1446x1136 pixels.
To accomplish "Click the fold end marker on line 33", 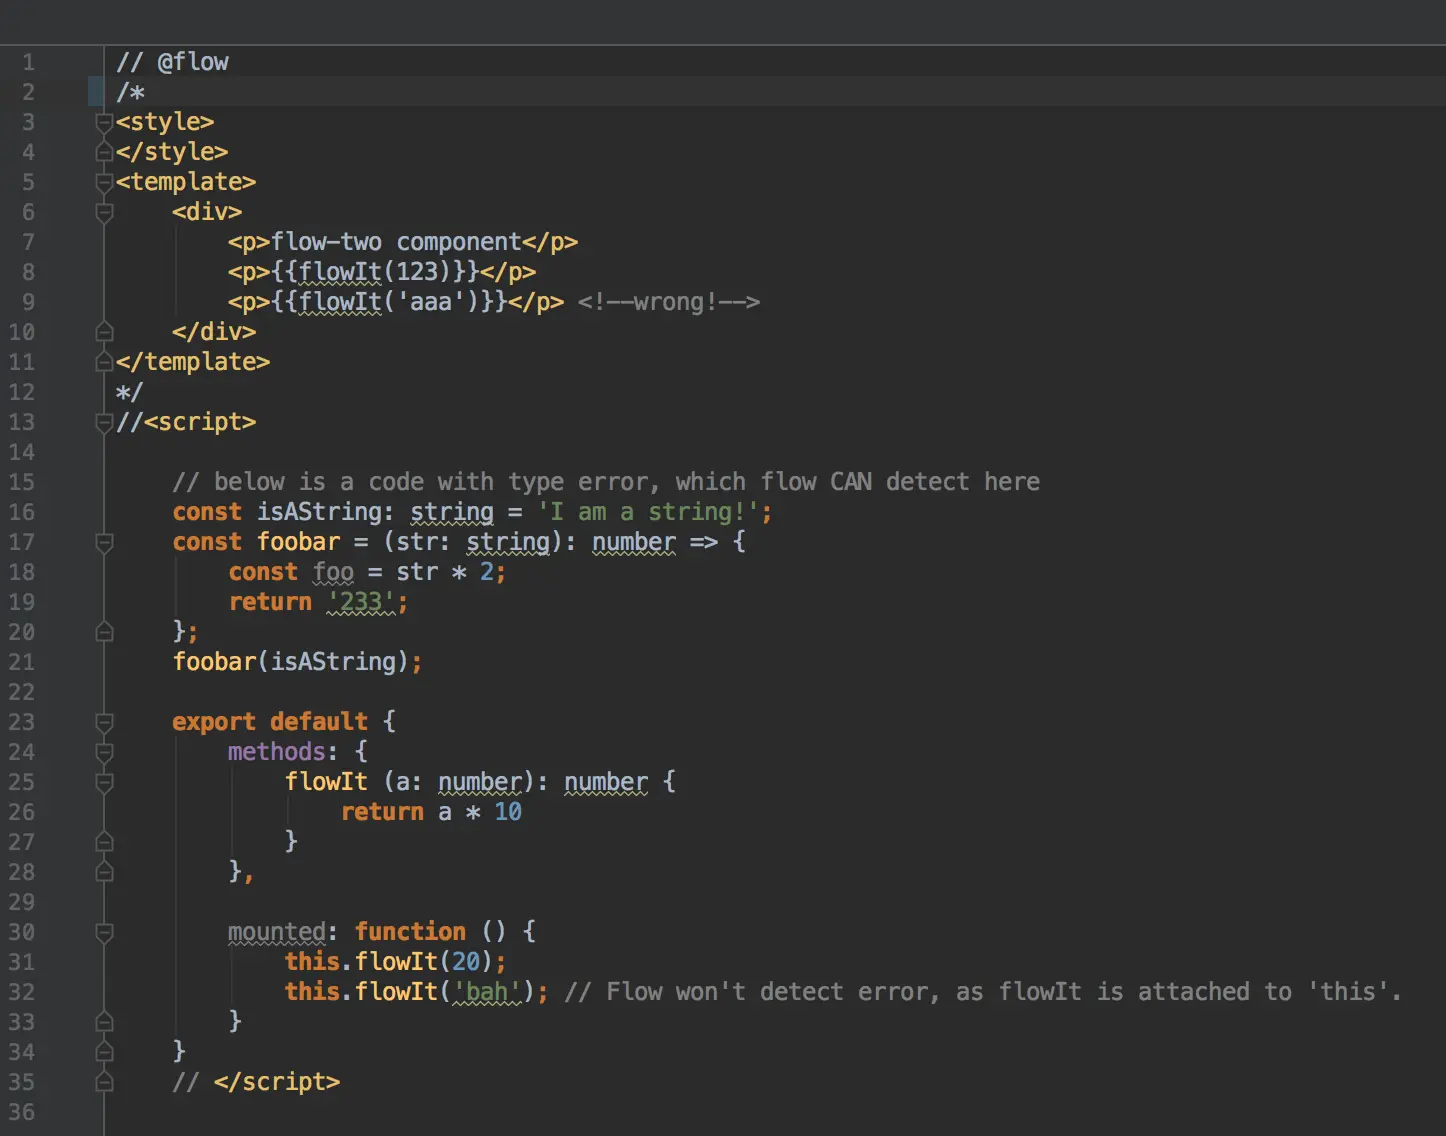I will click(x=104, y=1022).
